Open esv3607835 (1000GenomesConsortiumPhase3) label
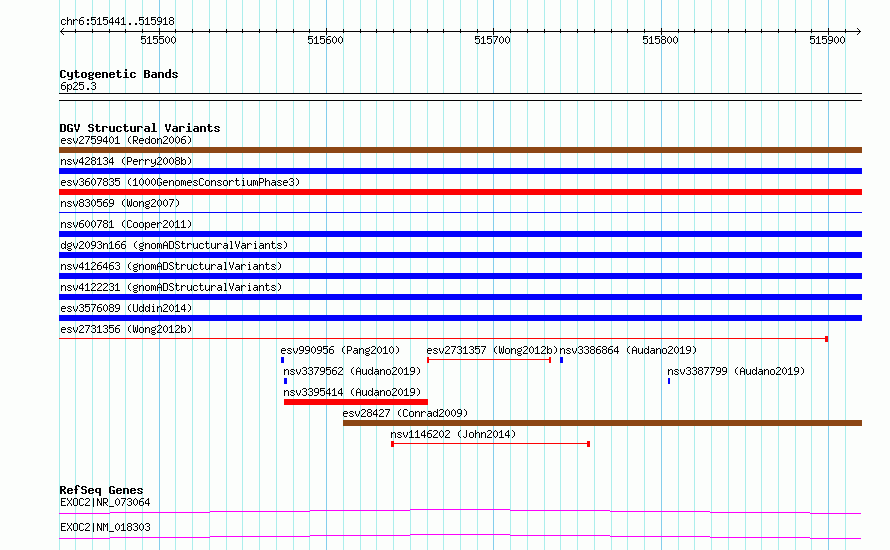Viewport: 890px width, 550px height. pos(180,182)
